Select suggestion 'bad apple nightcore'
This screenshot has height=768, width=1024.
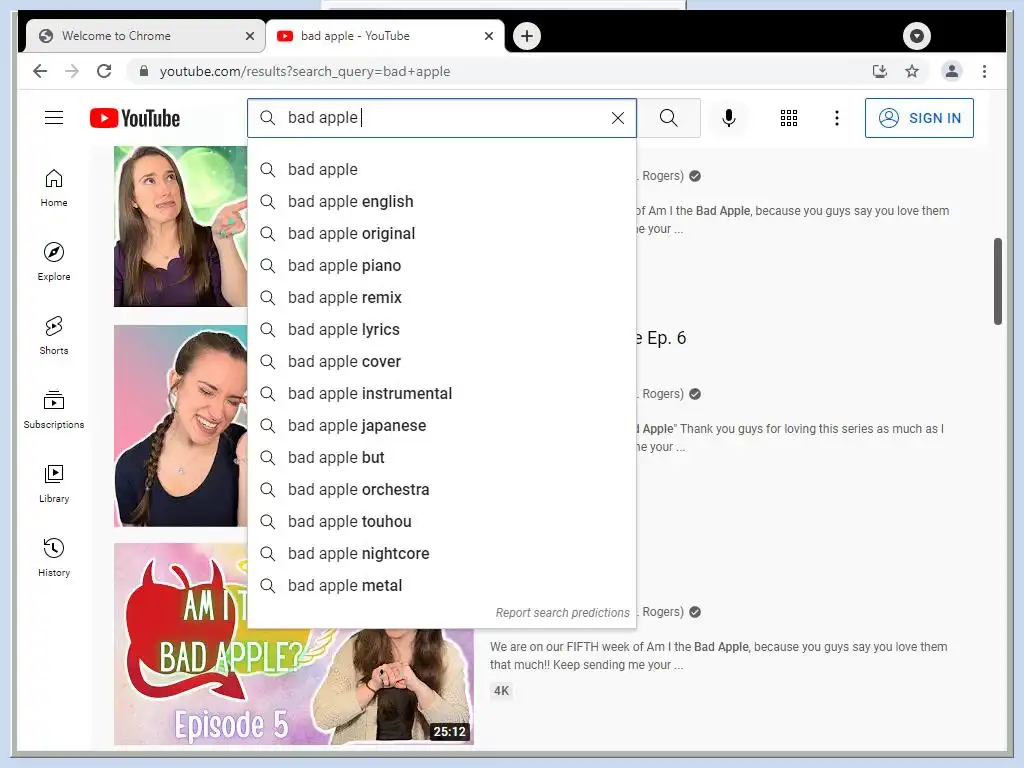pyautogui.click(x=441, y=554)
